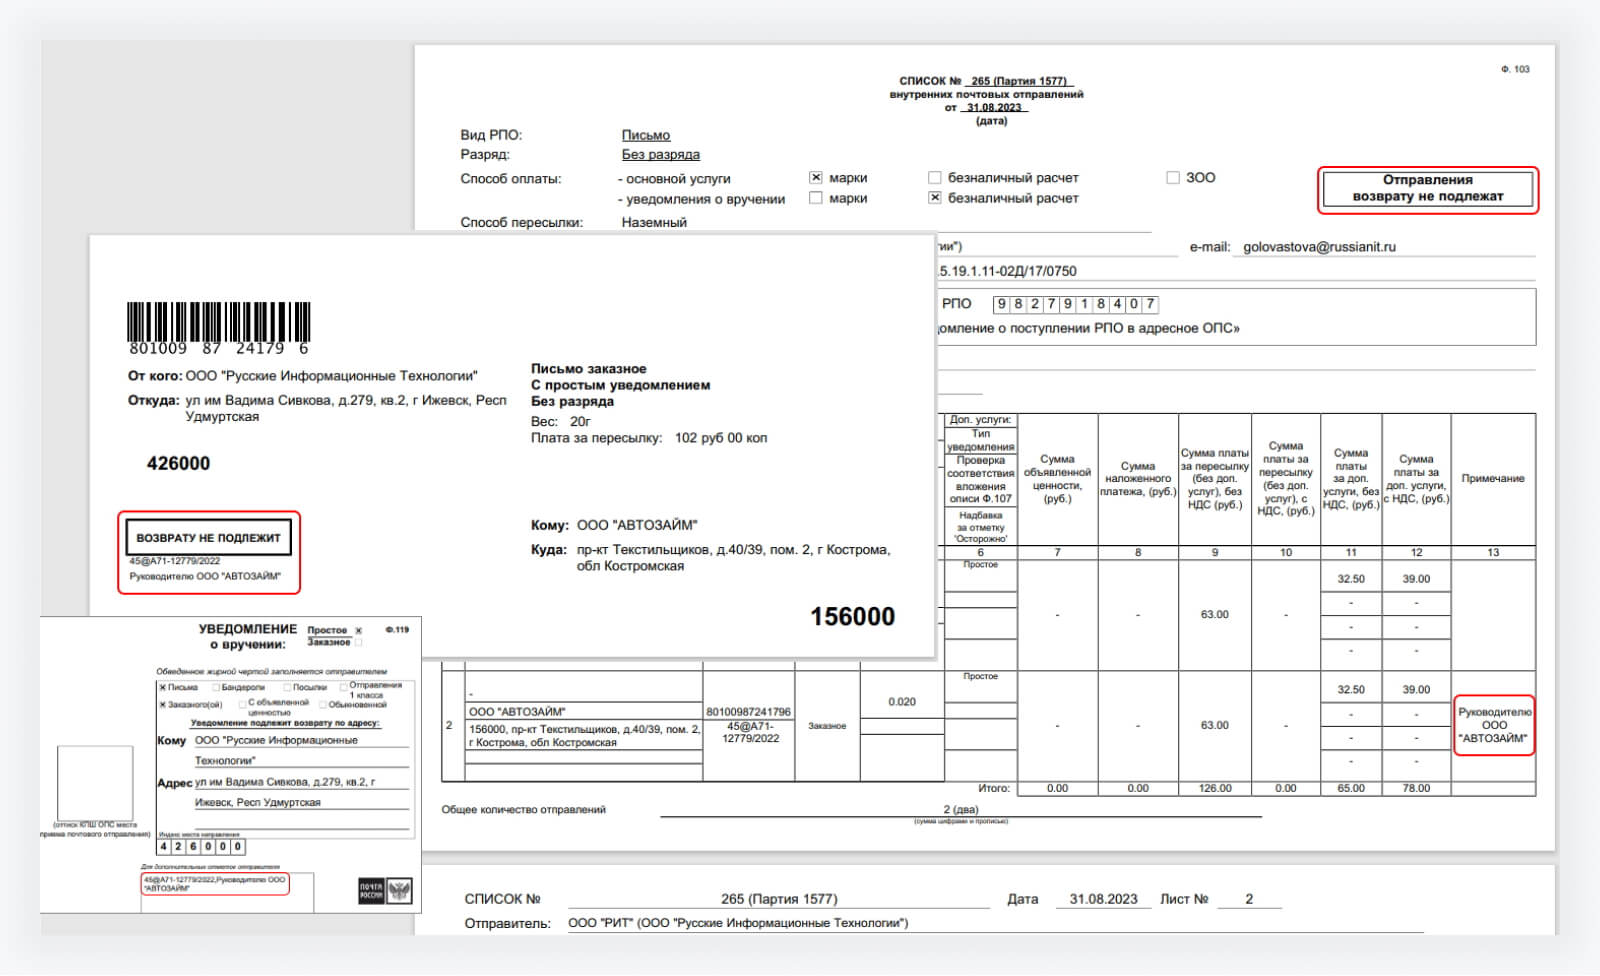Click the list number 265 (Партия 1577) header
1600x976 pixels.
pos(1018,81)
